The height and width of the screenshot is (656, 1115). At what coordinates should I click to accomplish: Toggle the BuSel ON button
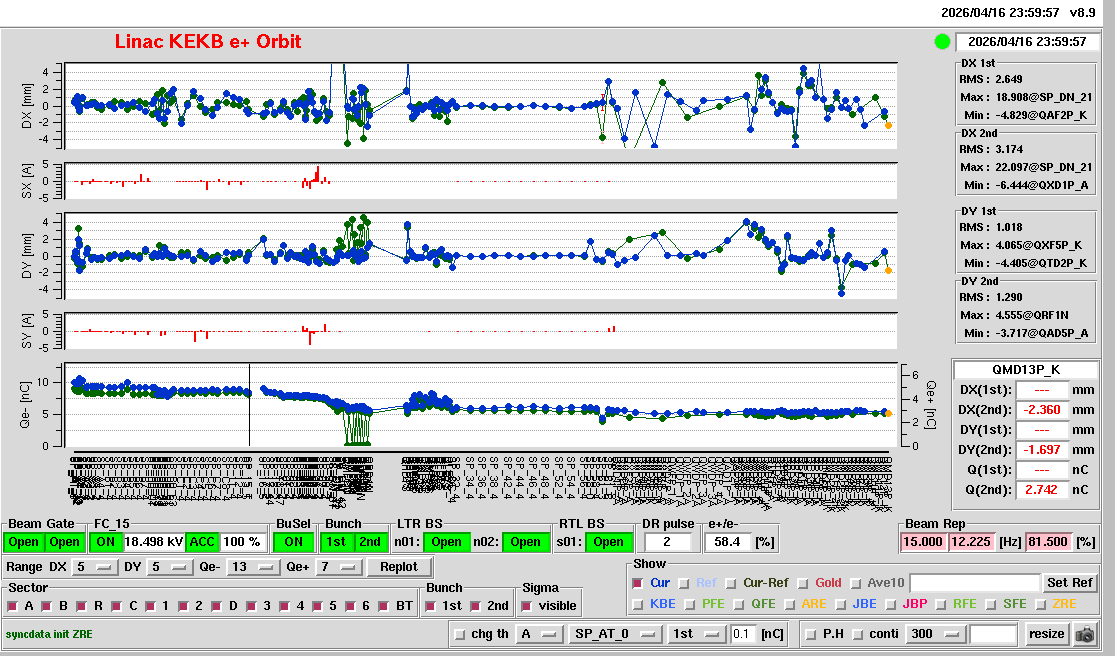[292, 542]
